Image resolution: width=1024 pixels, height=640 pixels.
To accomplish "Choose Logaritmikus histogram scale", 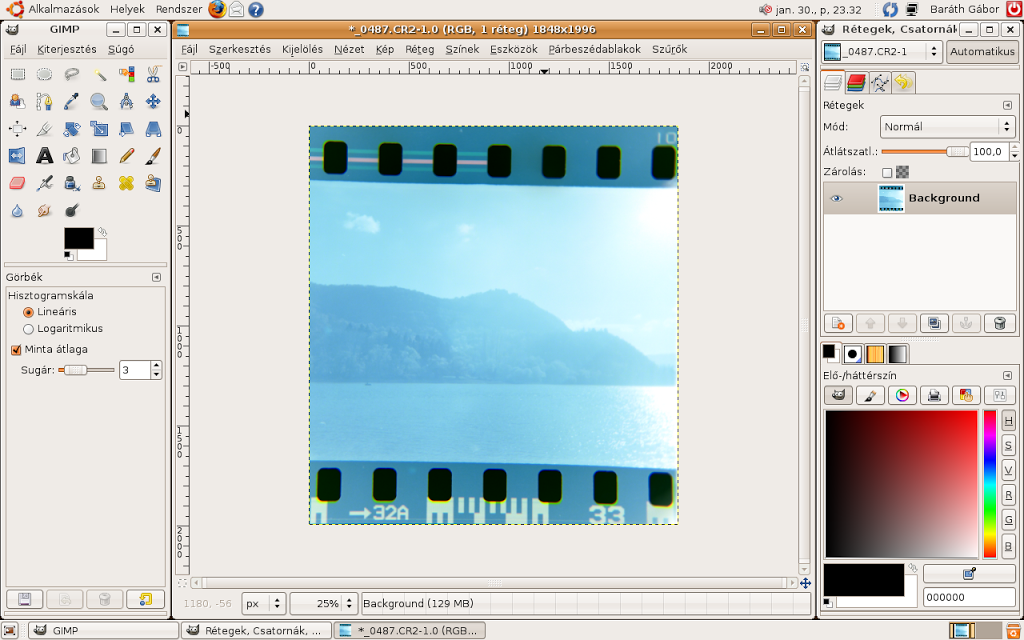I will coord(28,329).
